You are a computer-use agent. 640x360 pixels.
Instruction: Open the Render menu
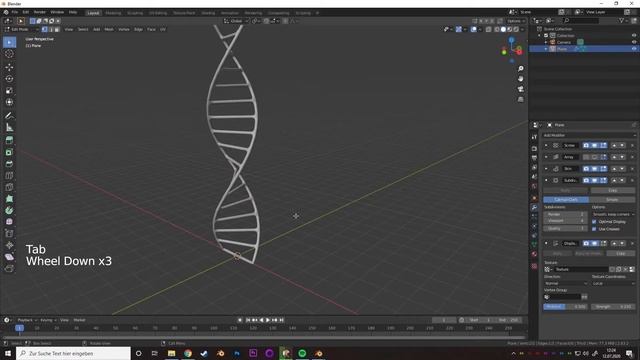click(x=40, y=13)
